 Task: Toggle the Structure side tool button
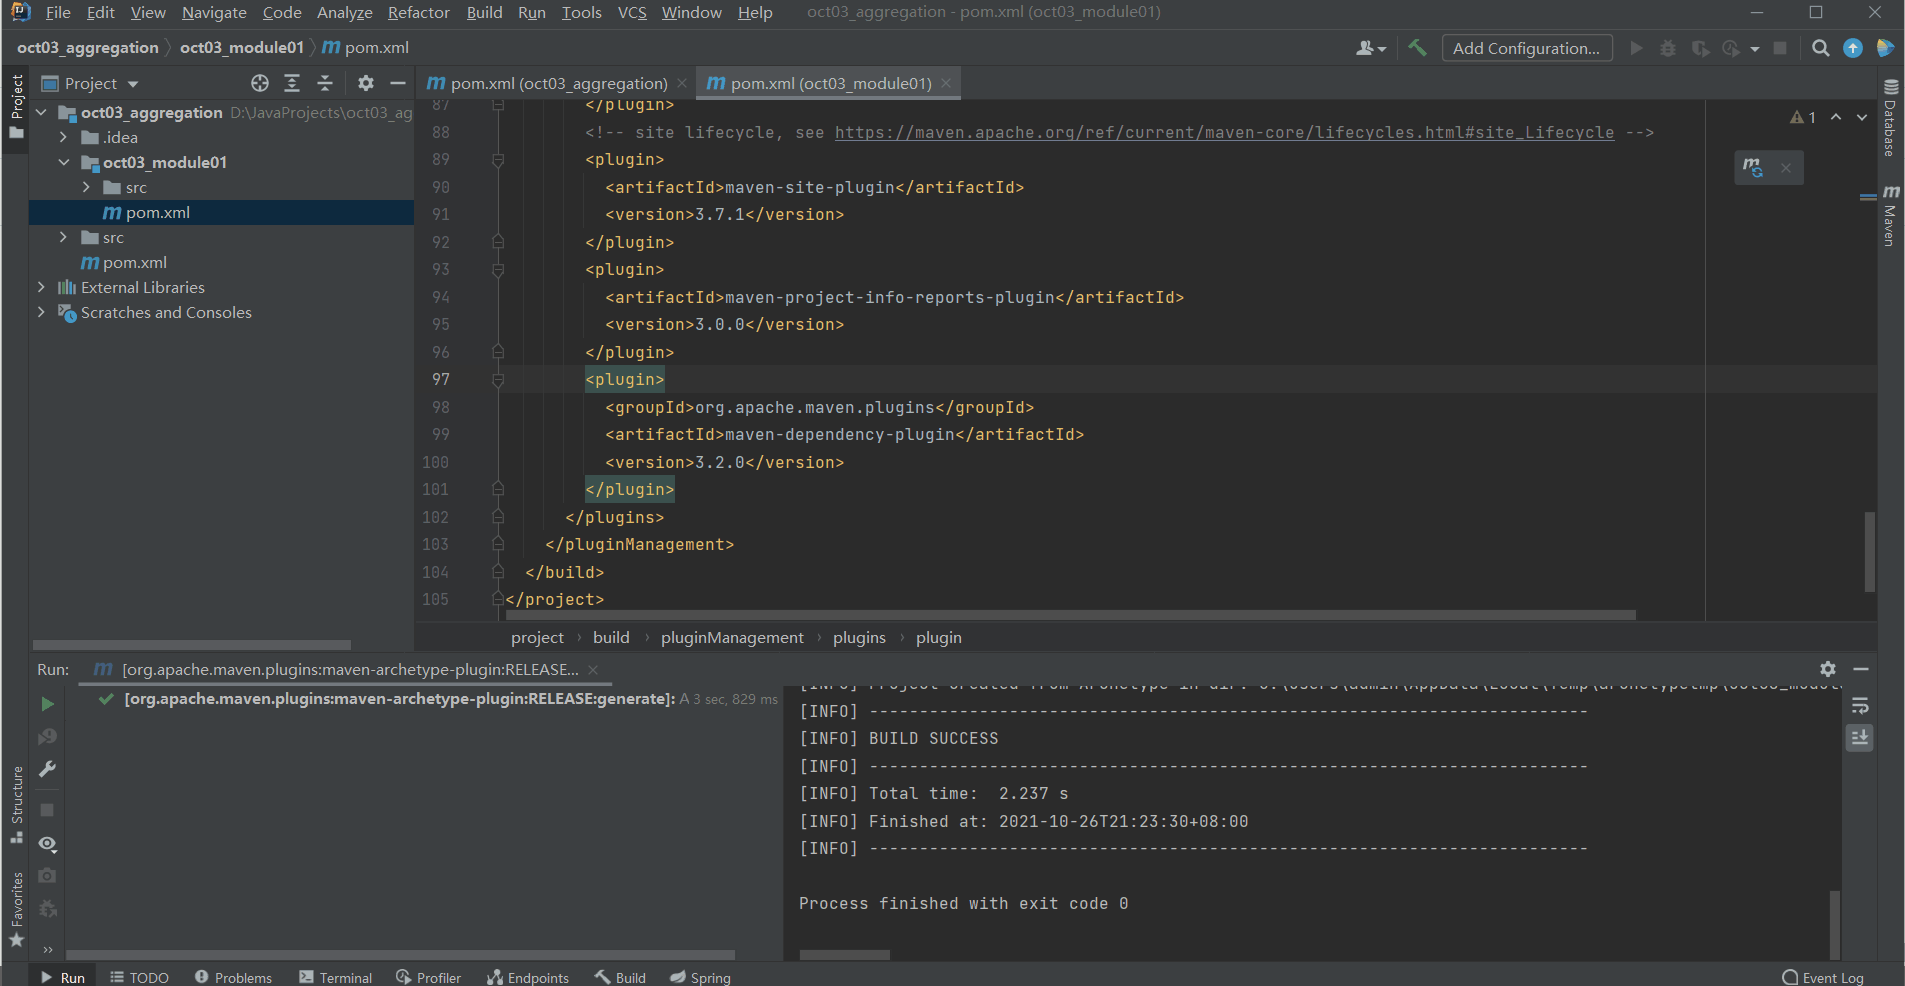16,805
